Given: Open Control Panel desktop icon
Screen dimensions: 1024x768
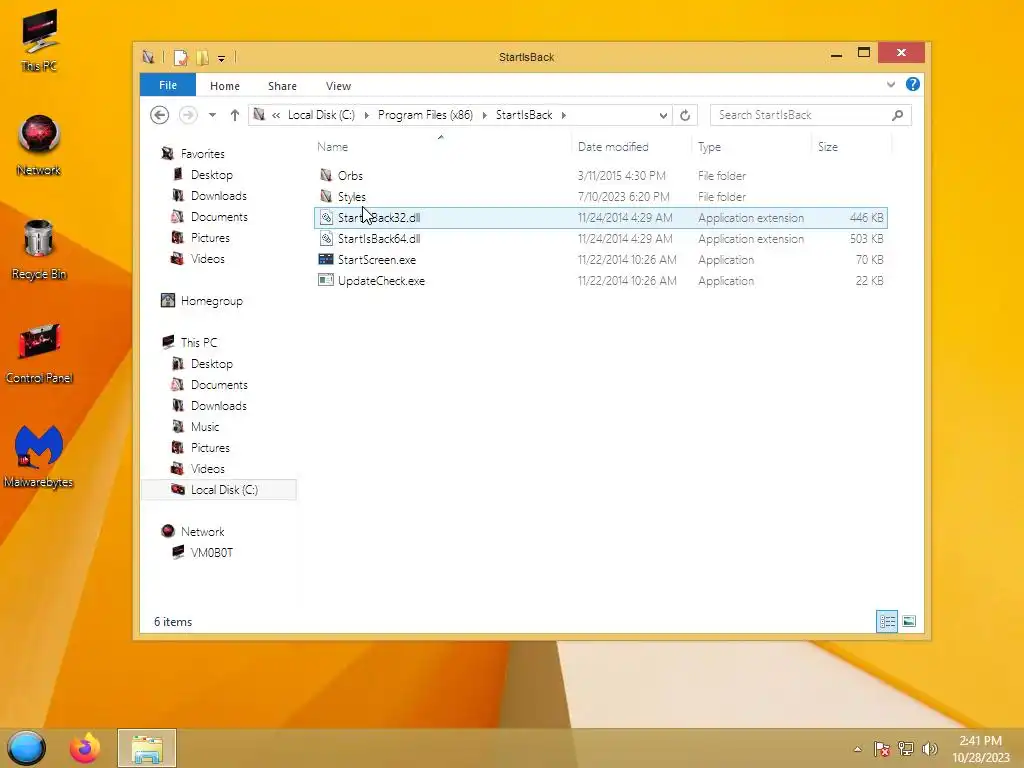Looking at the screenshot, I should point(39,353).
